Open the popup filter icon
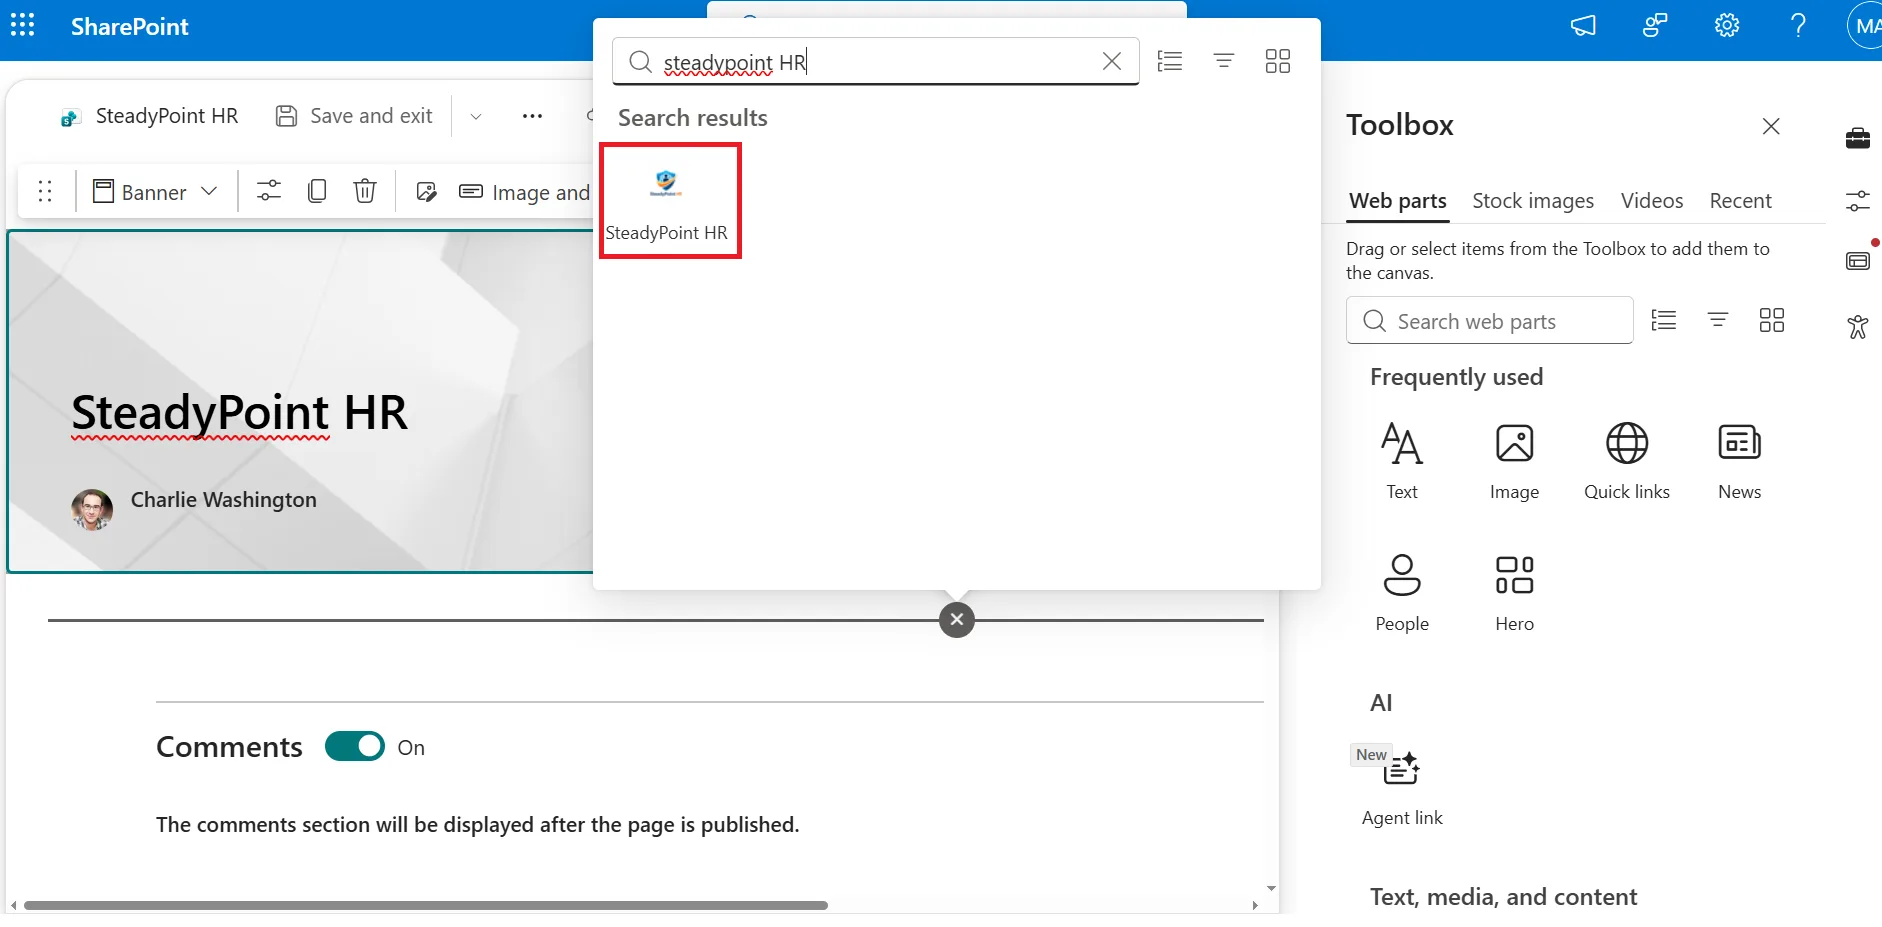Image resolution: width=1882 pixels, height=927 pixels. pos(1223,61)
